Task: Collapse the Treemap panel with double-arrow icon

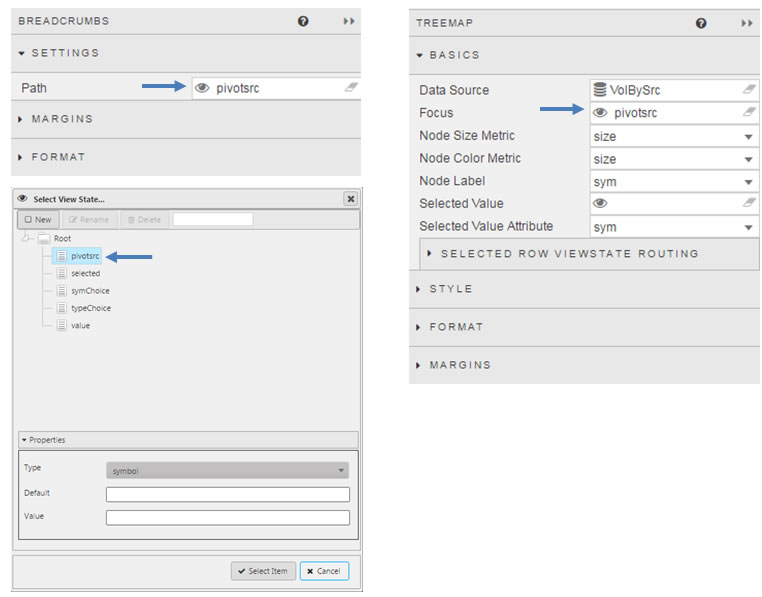Action: click(x=747, y=23)
